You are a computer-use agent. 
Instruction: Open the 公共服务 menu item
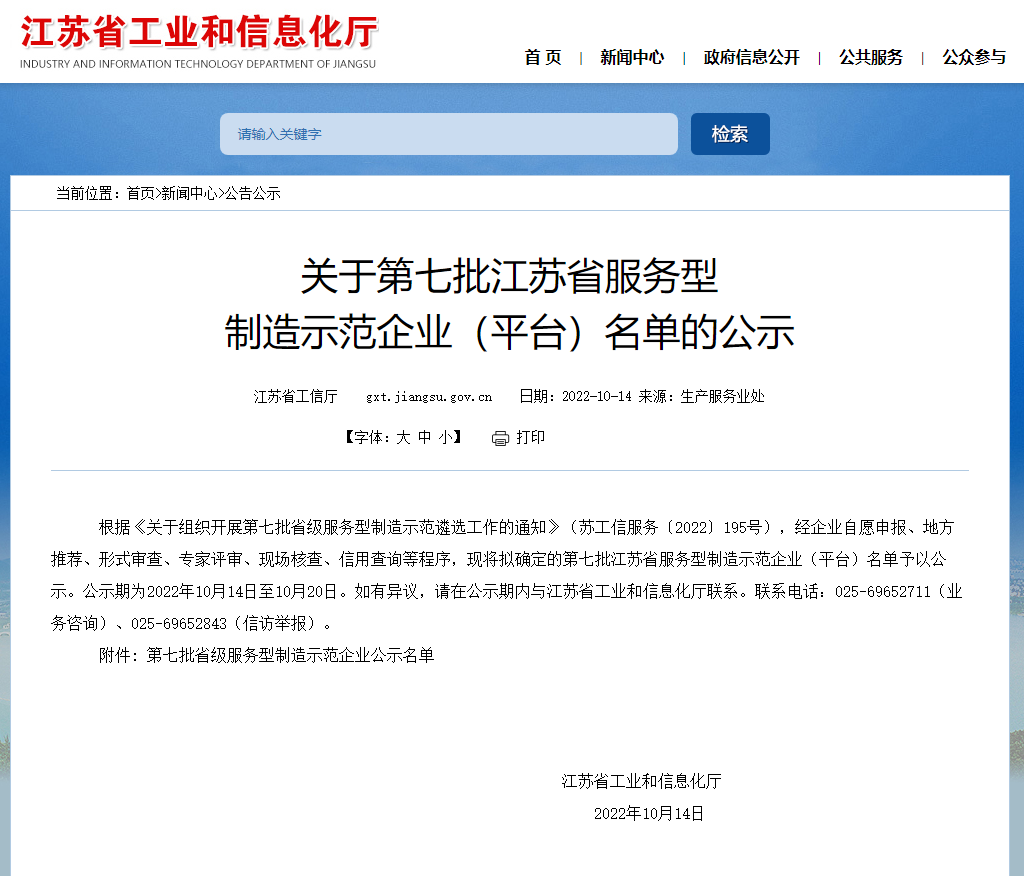click(869, 58)
